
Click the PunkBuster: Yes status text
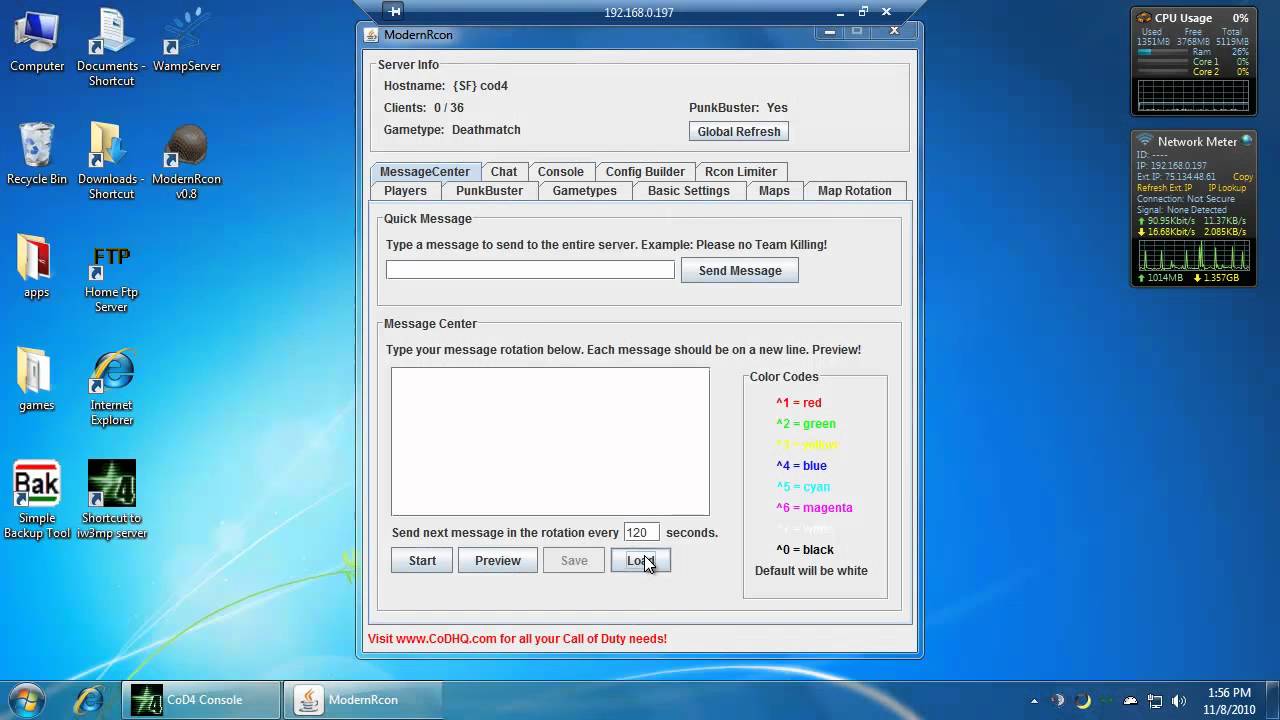(x=738, y=108)
